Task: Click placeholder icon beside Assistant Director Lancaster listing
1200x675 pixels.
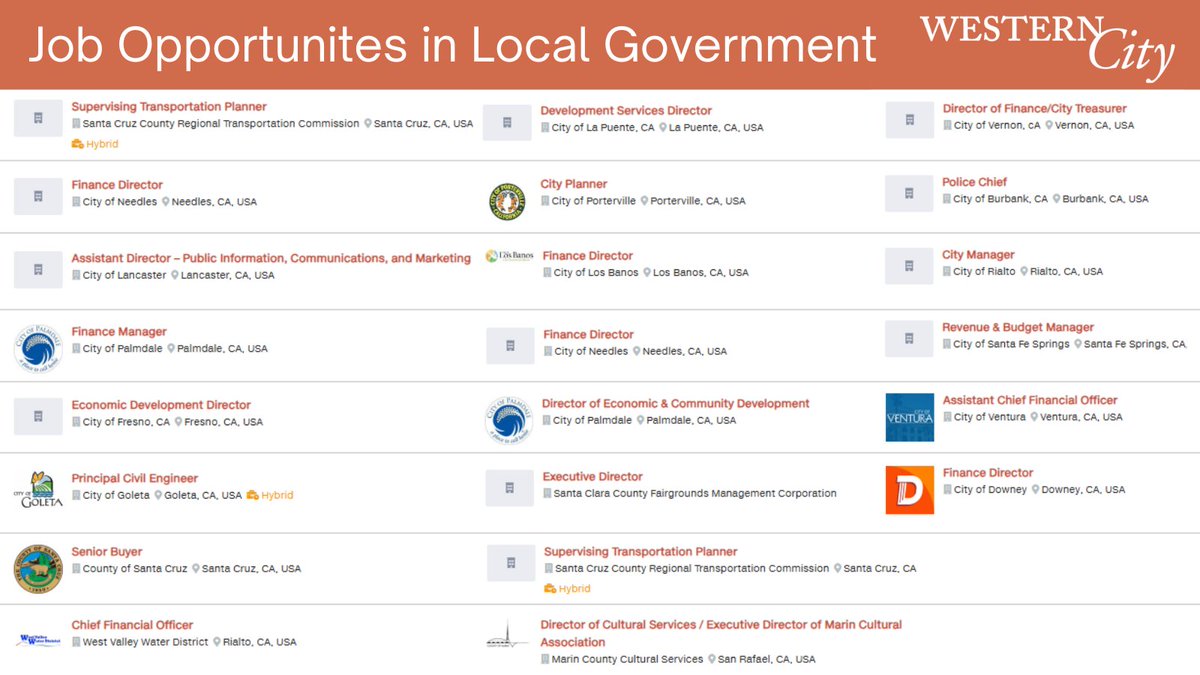Action: coord(38,270)
